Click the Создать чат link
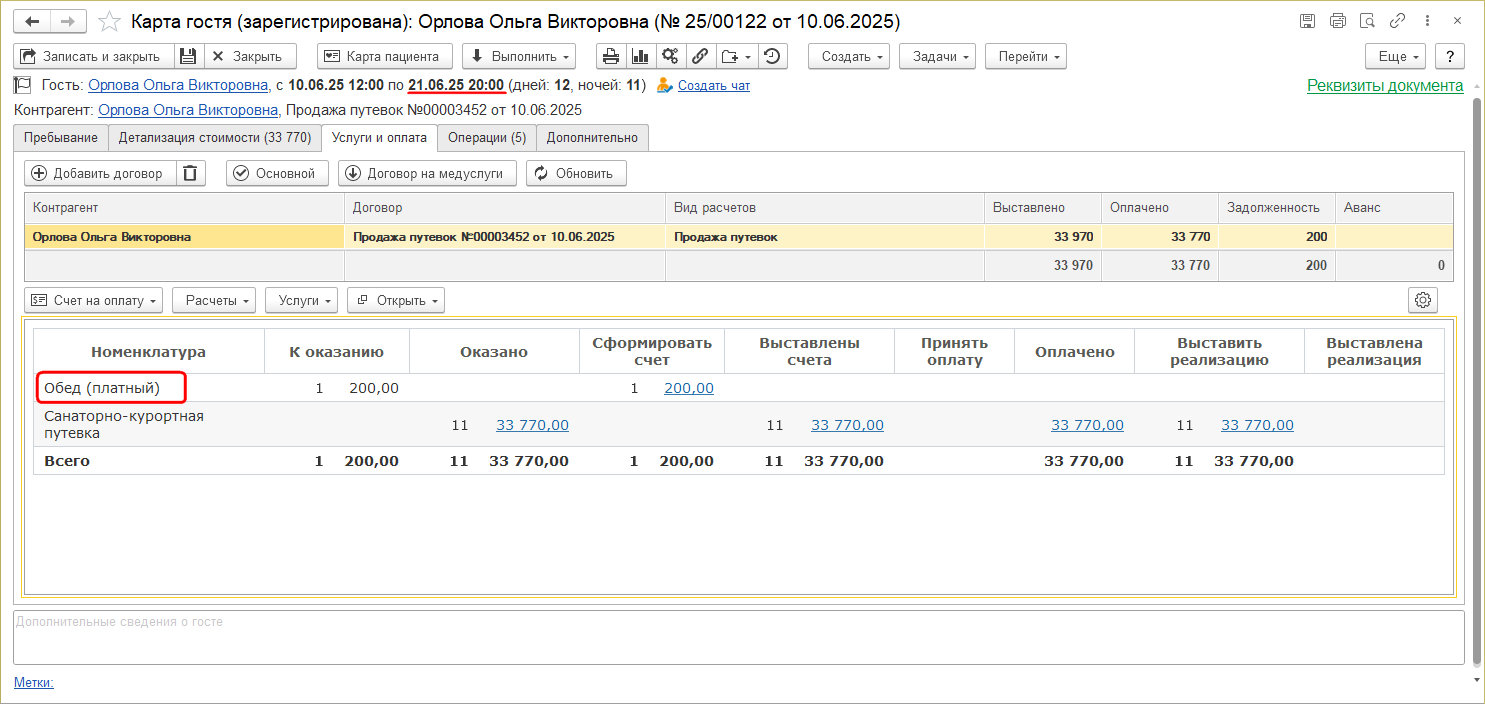The width and height of the screenshot is (1485, 704). (x=713, y=86)
